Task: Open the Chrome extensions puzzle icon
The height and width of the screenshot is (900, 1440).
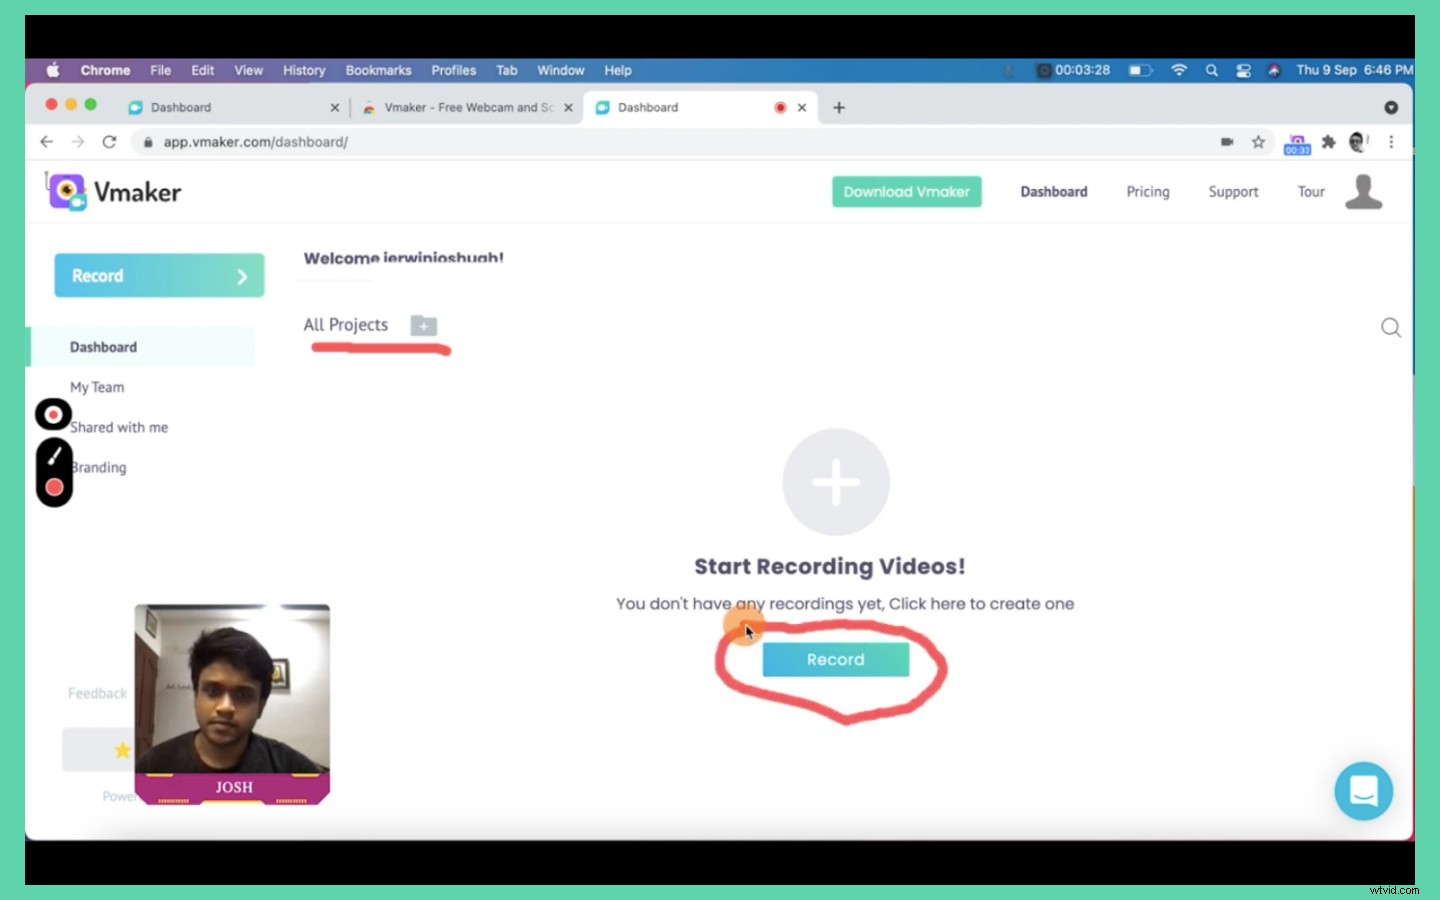Action: point(1328,142)
